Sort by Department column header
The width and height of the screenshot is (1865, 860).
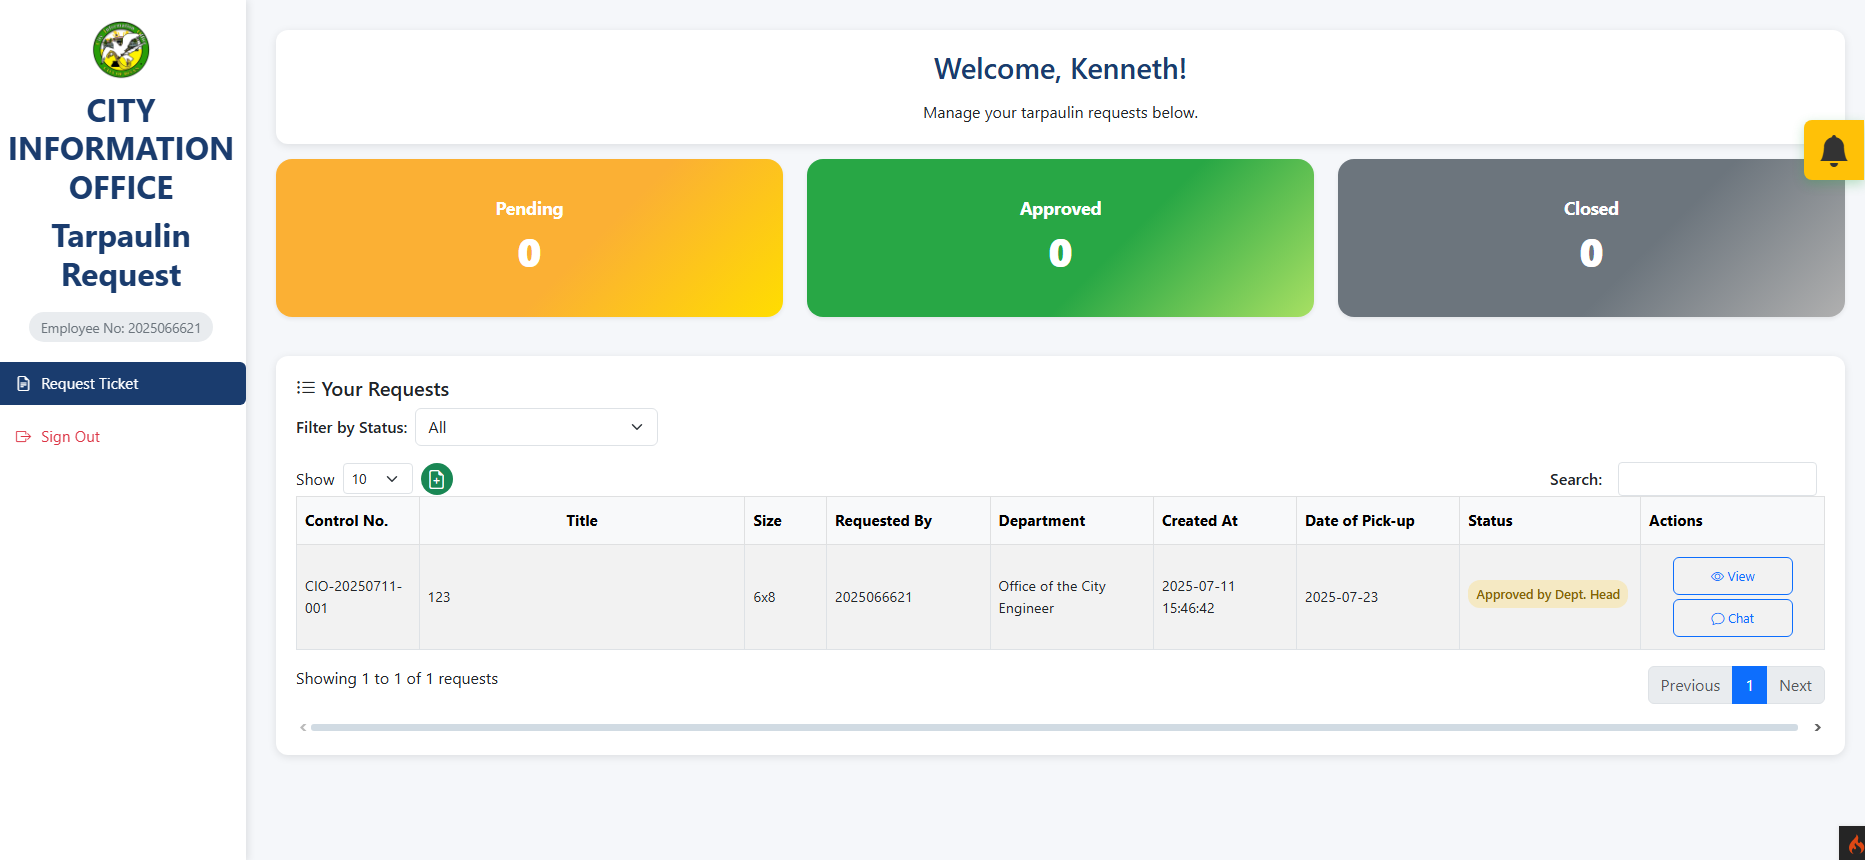click(x=1072, y=520)
